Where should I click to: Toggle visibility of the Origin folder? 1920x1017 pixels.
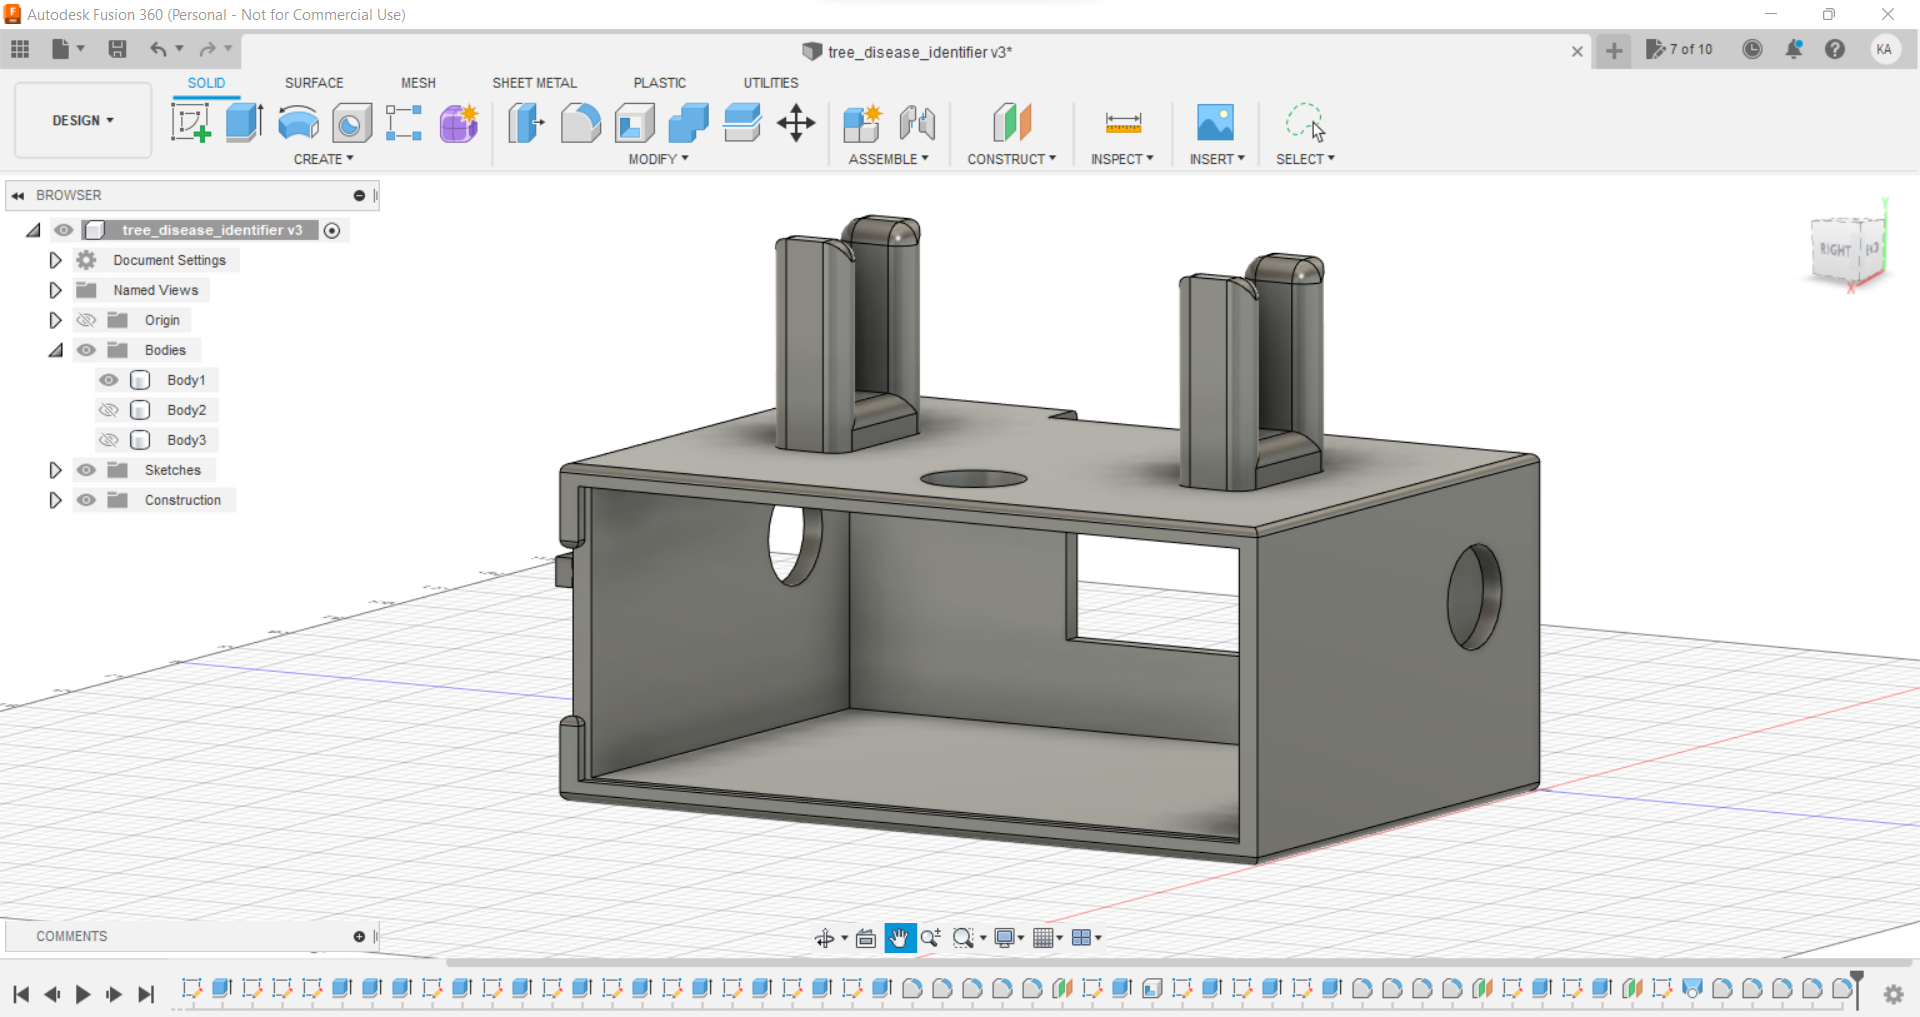tap(87, 320)
